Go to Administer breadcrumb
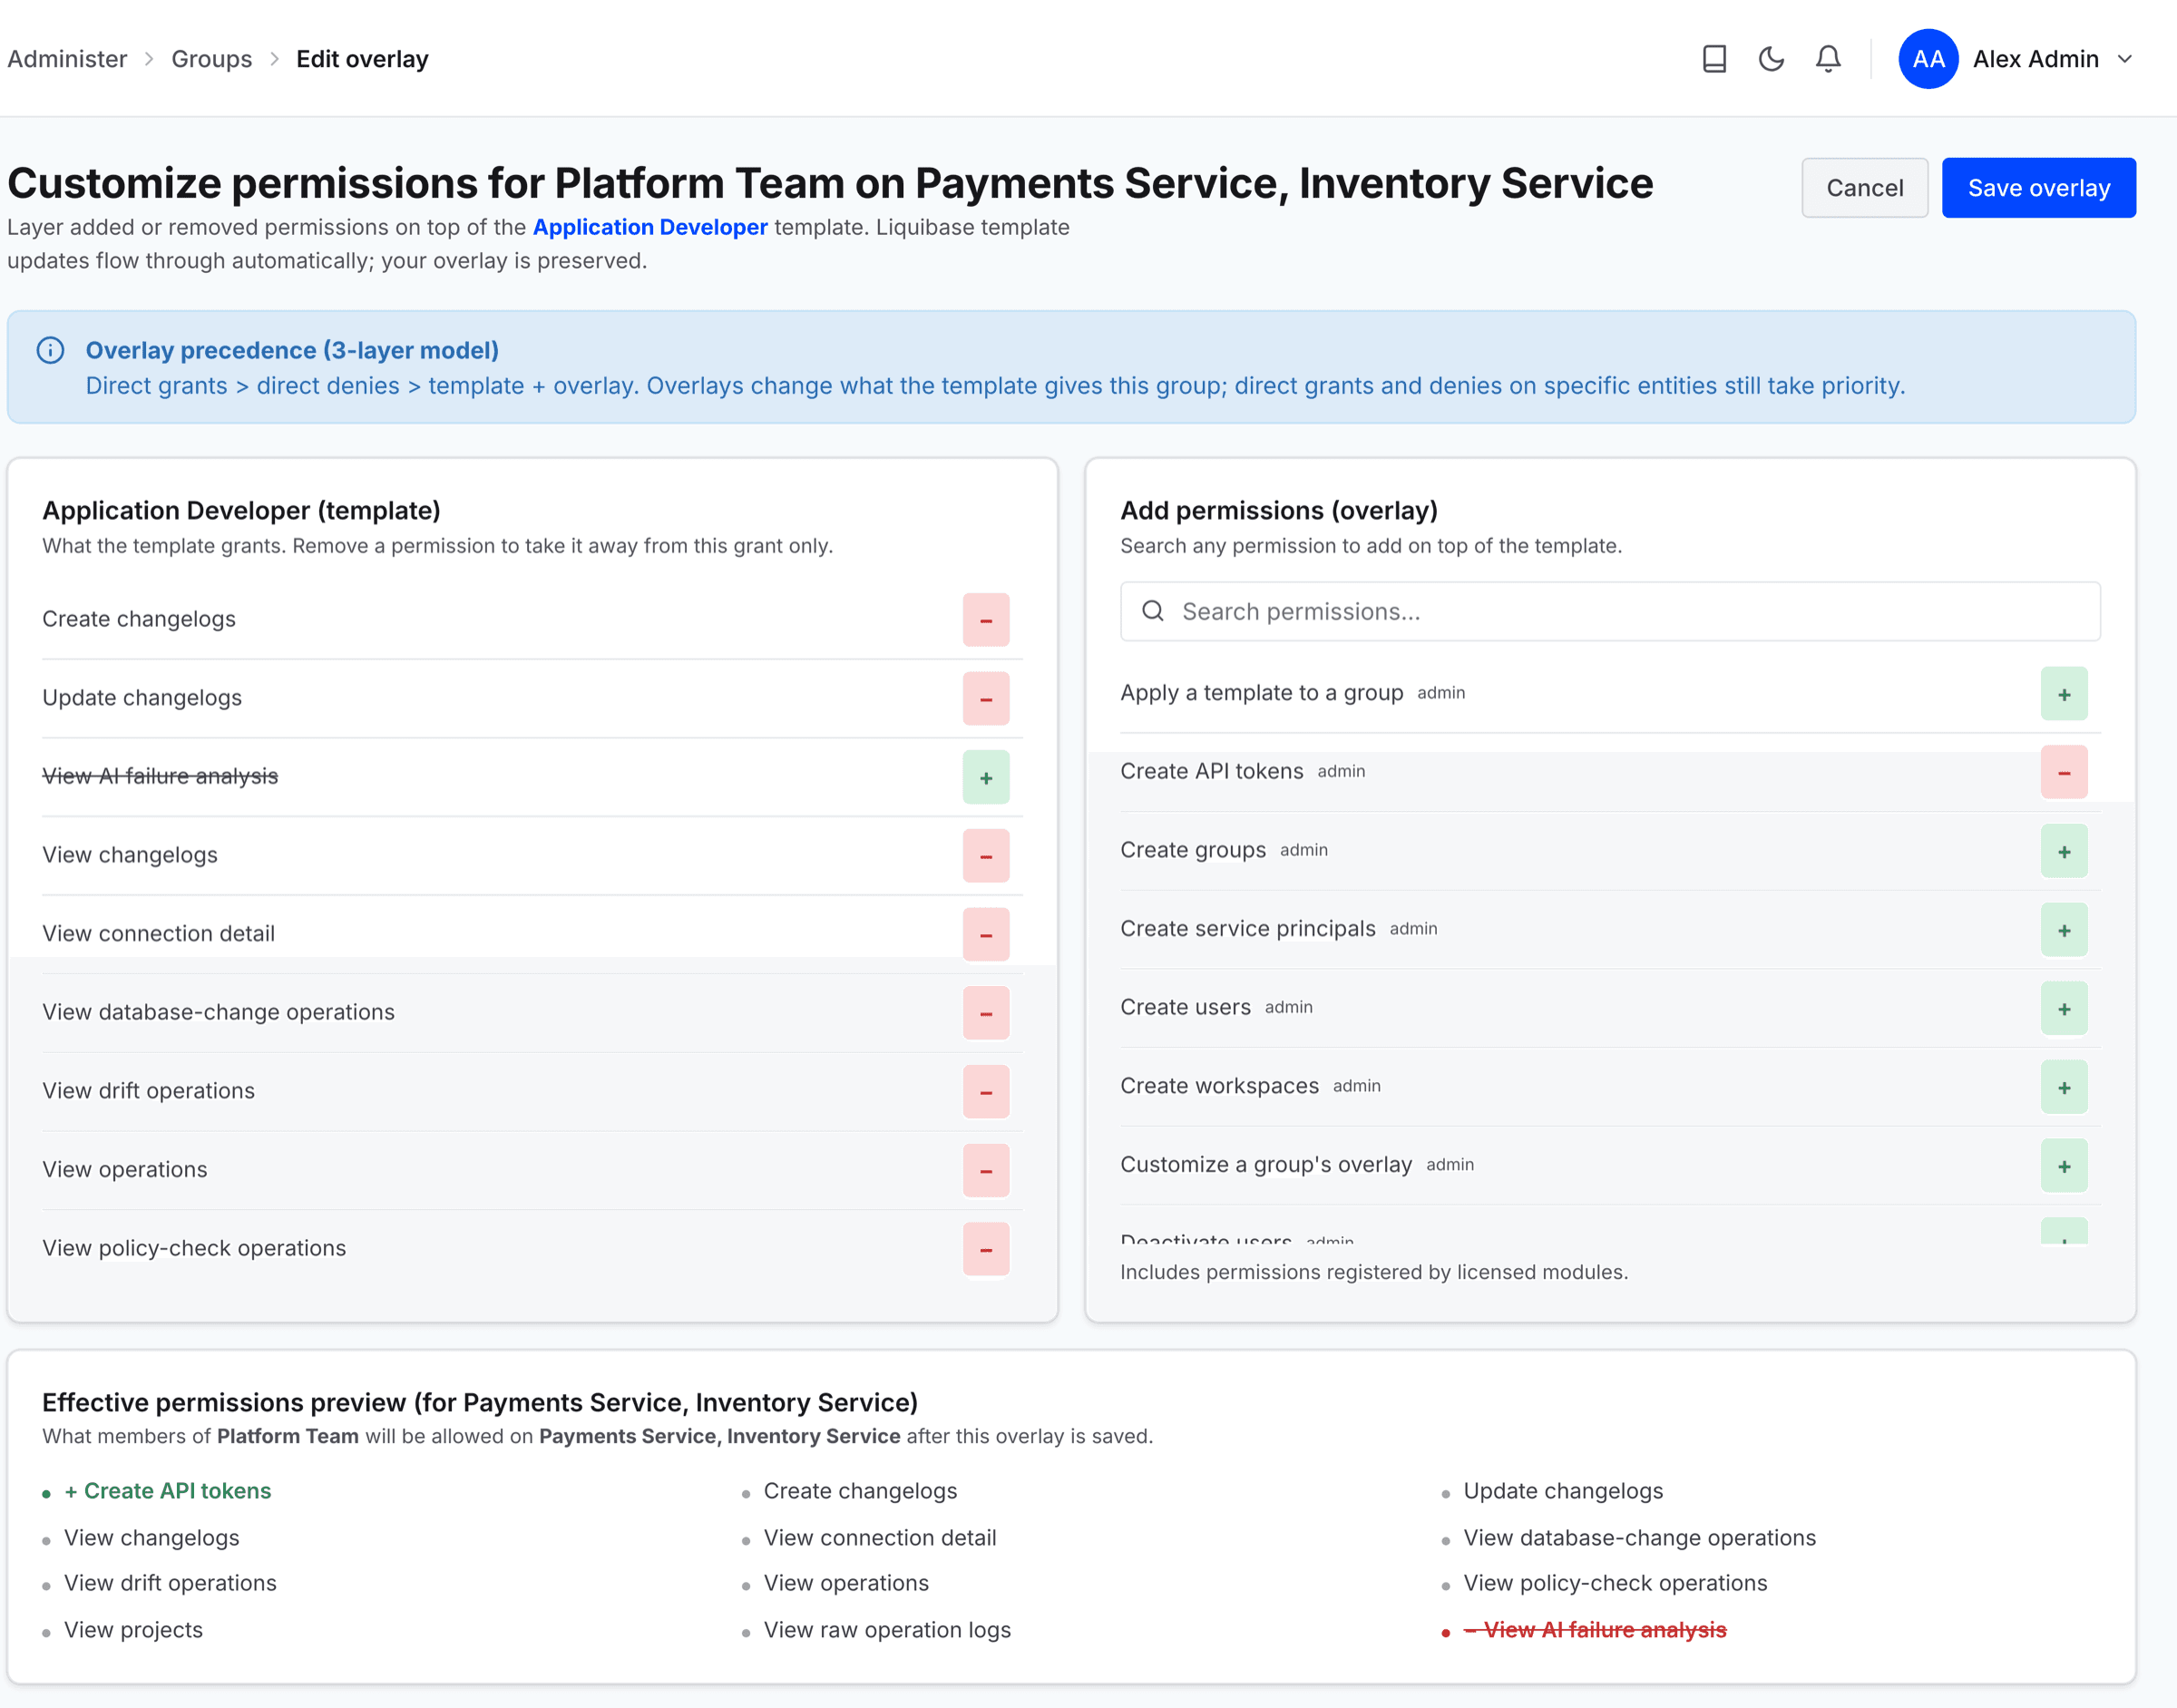 67,59
